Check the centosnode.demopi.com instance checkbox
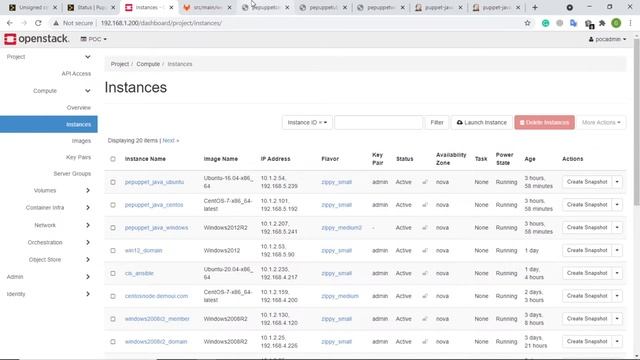The image size is (640, 360). pos(113,296)
